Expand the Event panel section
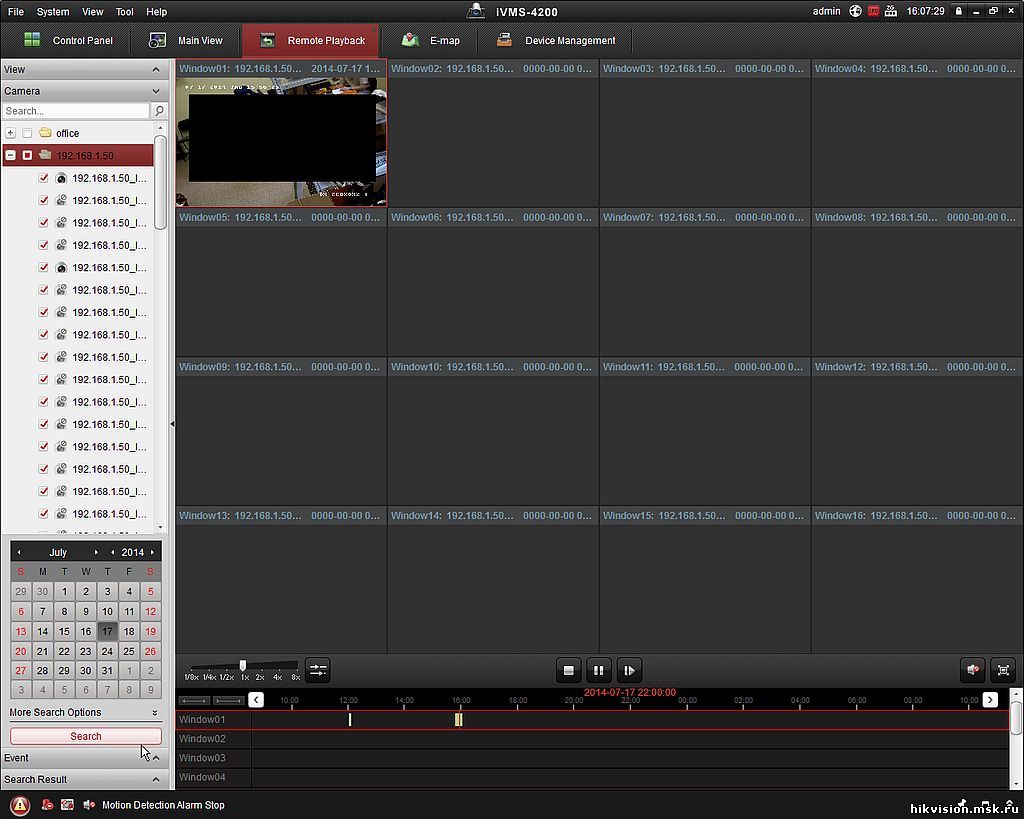 pos(156,758)
